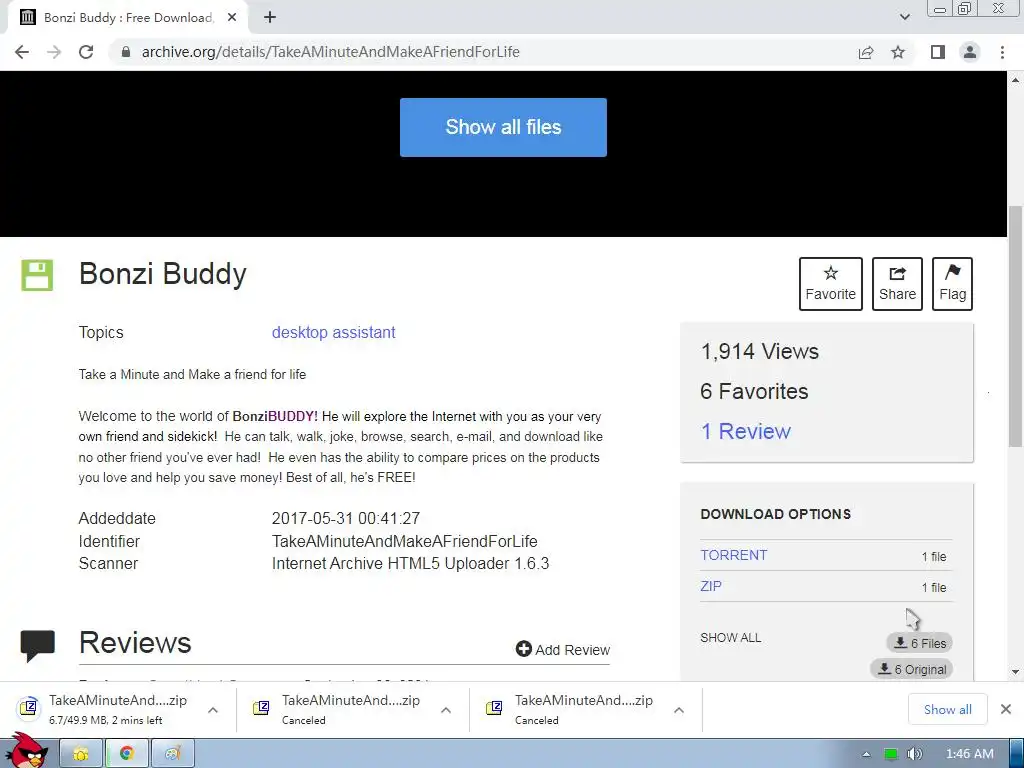1024x768 pixels.
Task: Click the Reviews speech bubble icon
Action: pyautogui.click(x=37, y=646)
